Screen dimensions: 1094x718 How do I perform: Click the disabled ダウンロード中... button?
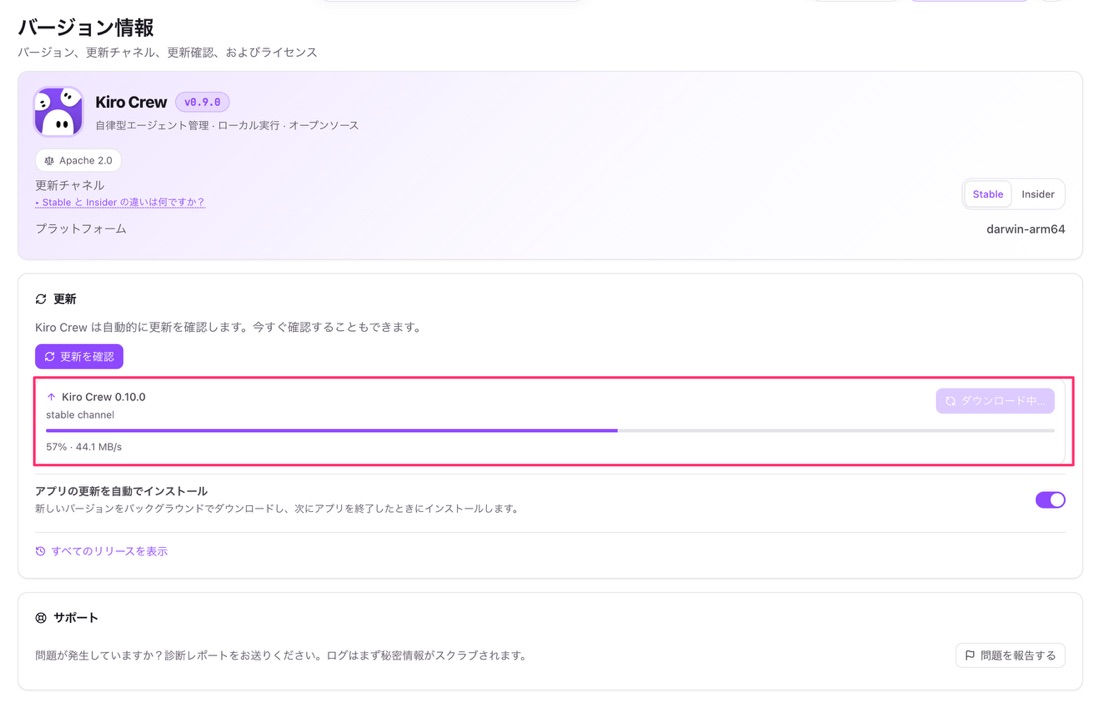click(x=995, y=401)
